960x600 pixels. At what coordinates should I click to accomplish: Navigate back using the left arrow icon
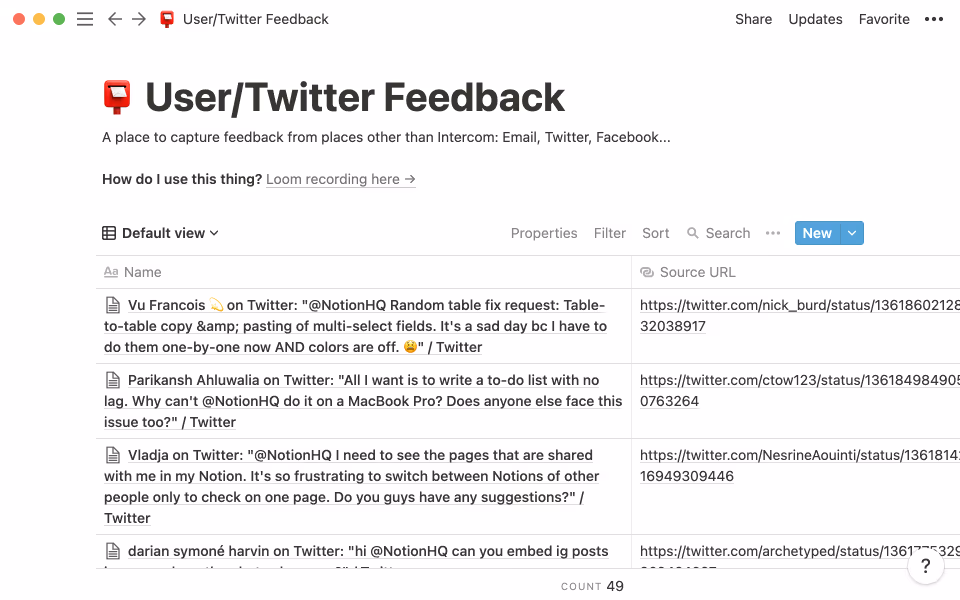click(x=115, y=18)
